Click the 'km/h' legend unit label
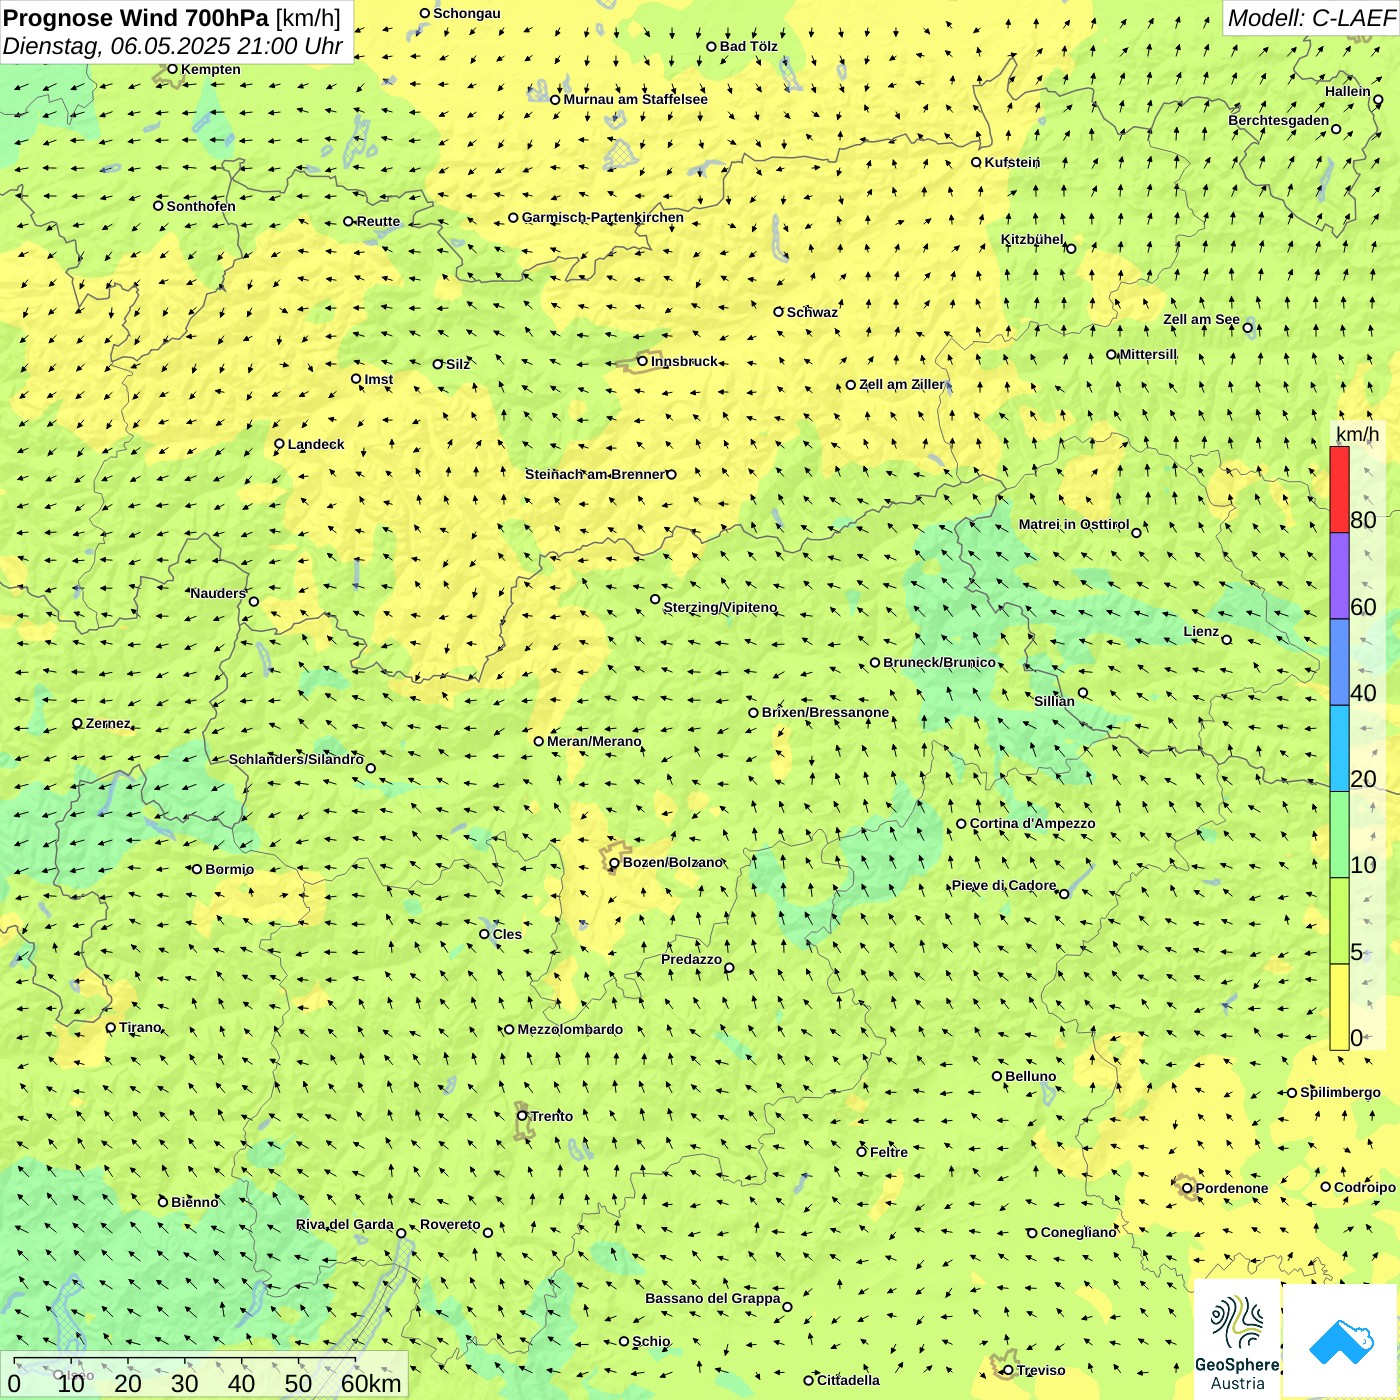The image size is (1400, 1400). [1357, 434]
